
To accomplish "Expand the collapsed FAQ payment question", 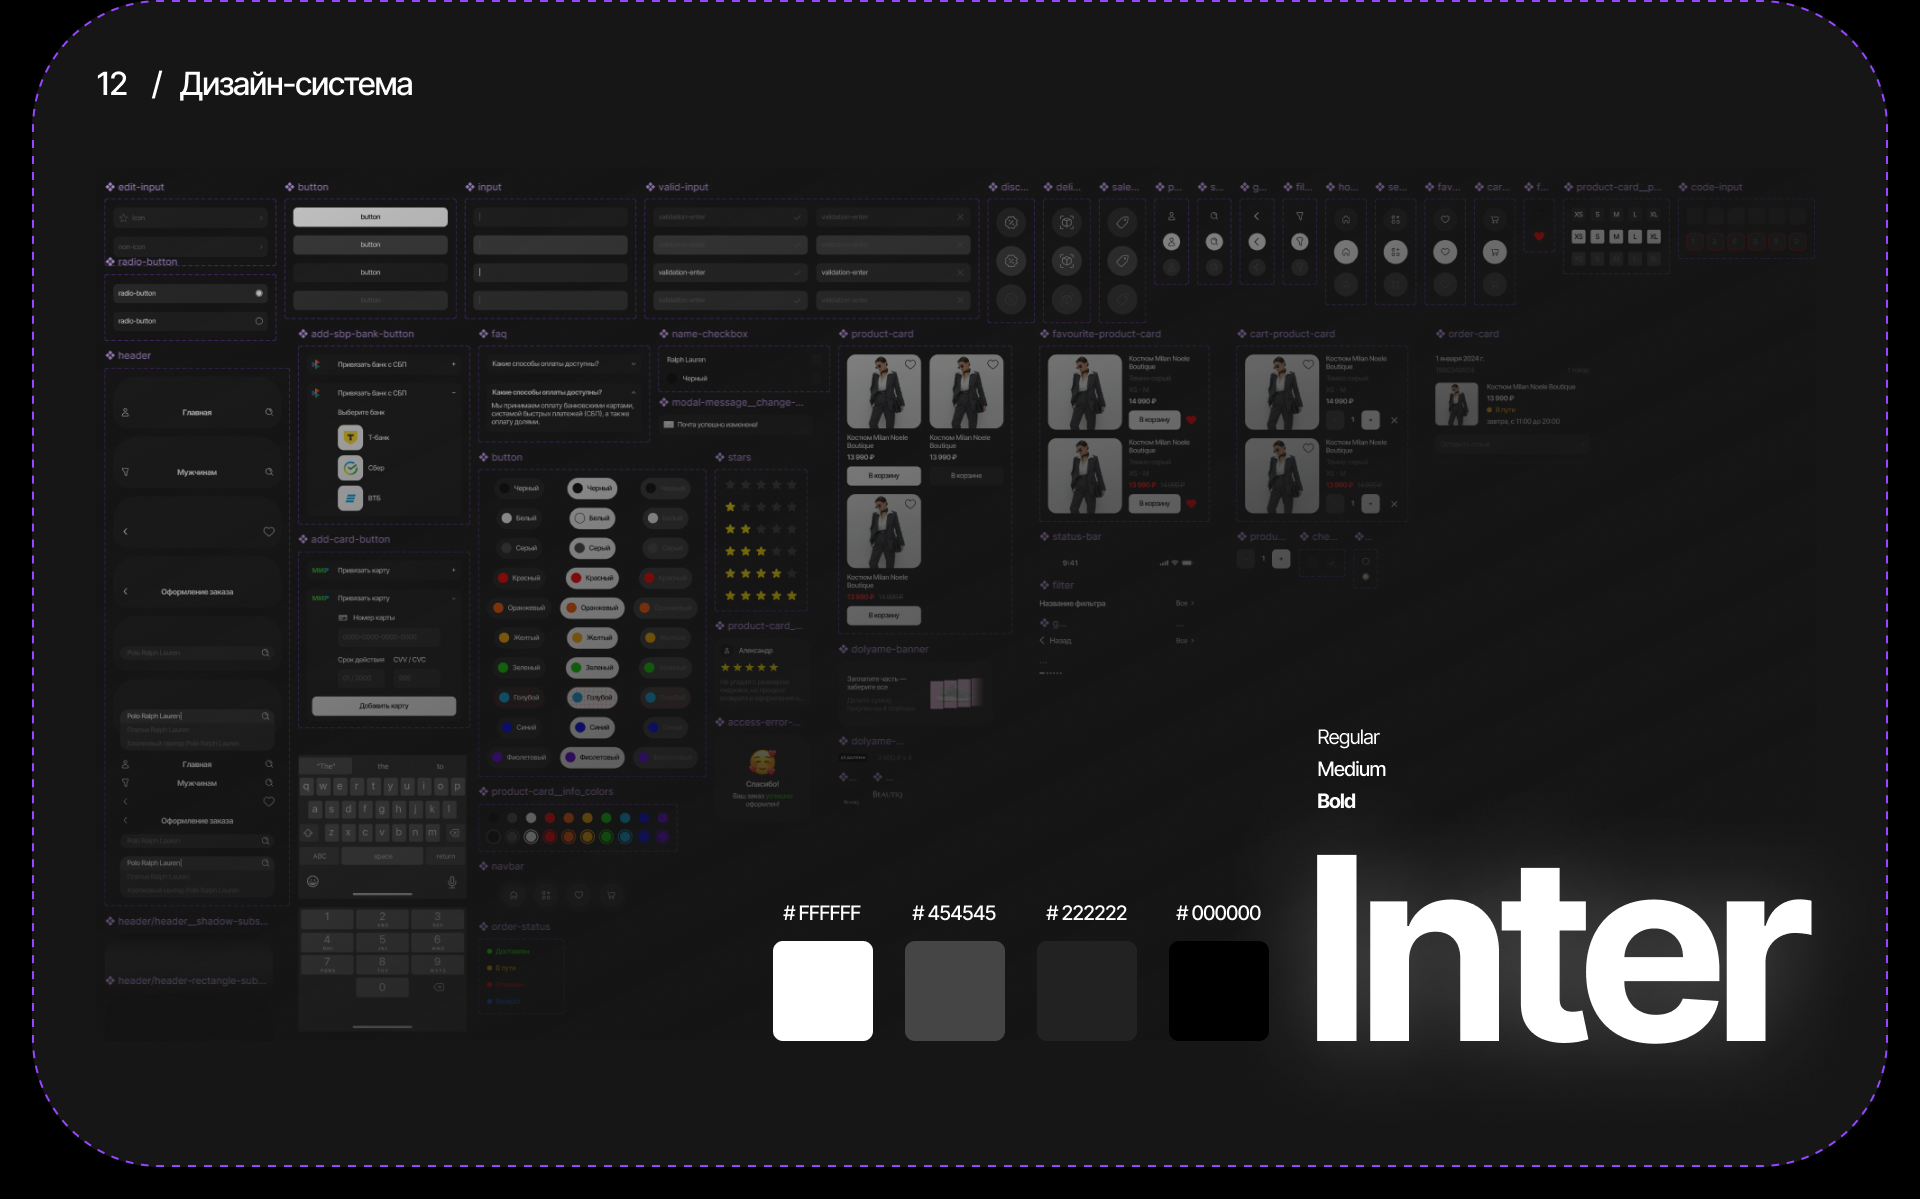I will click(x=633, y=364).
